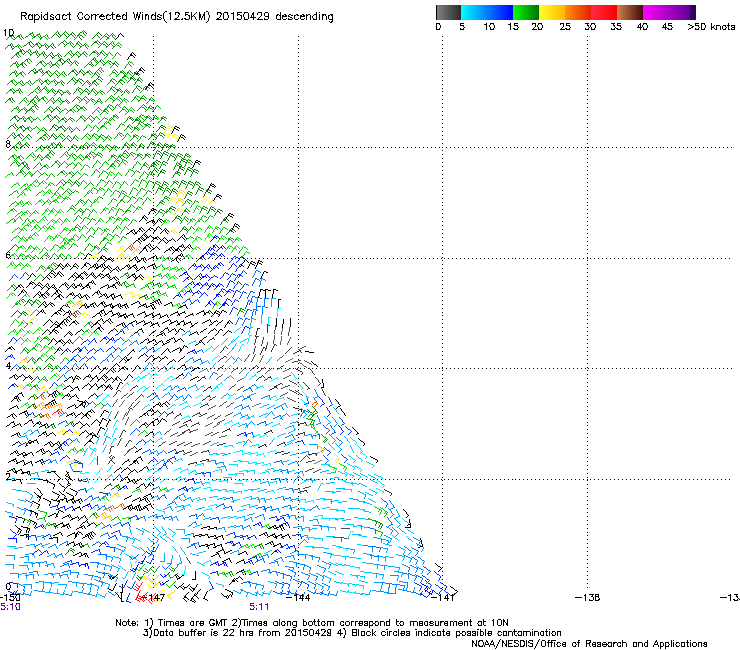Click the '8' latitude axis label

pos(8,144)
